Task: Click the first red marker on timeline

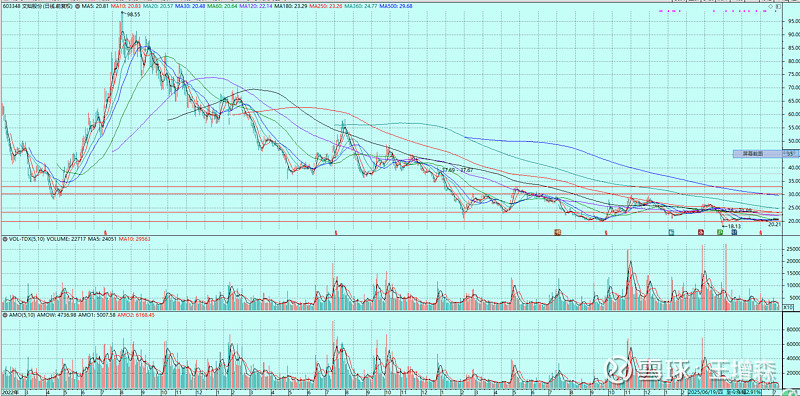Action: pos(105,232)
